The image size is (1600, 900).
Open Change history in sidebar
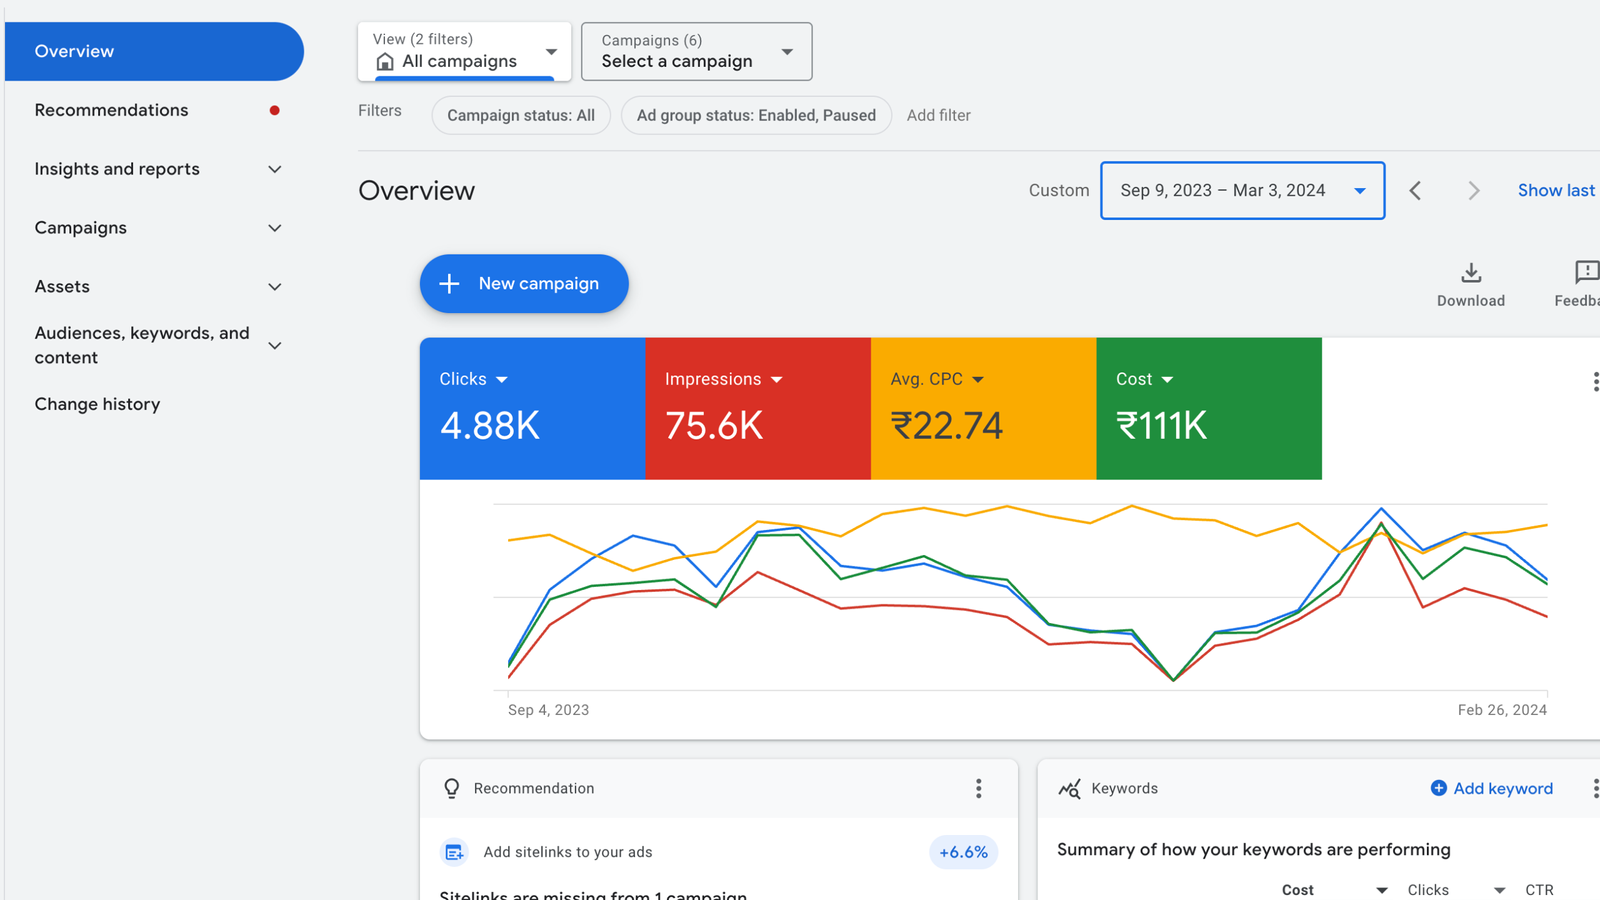tap(97, 404)
